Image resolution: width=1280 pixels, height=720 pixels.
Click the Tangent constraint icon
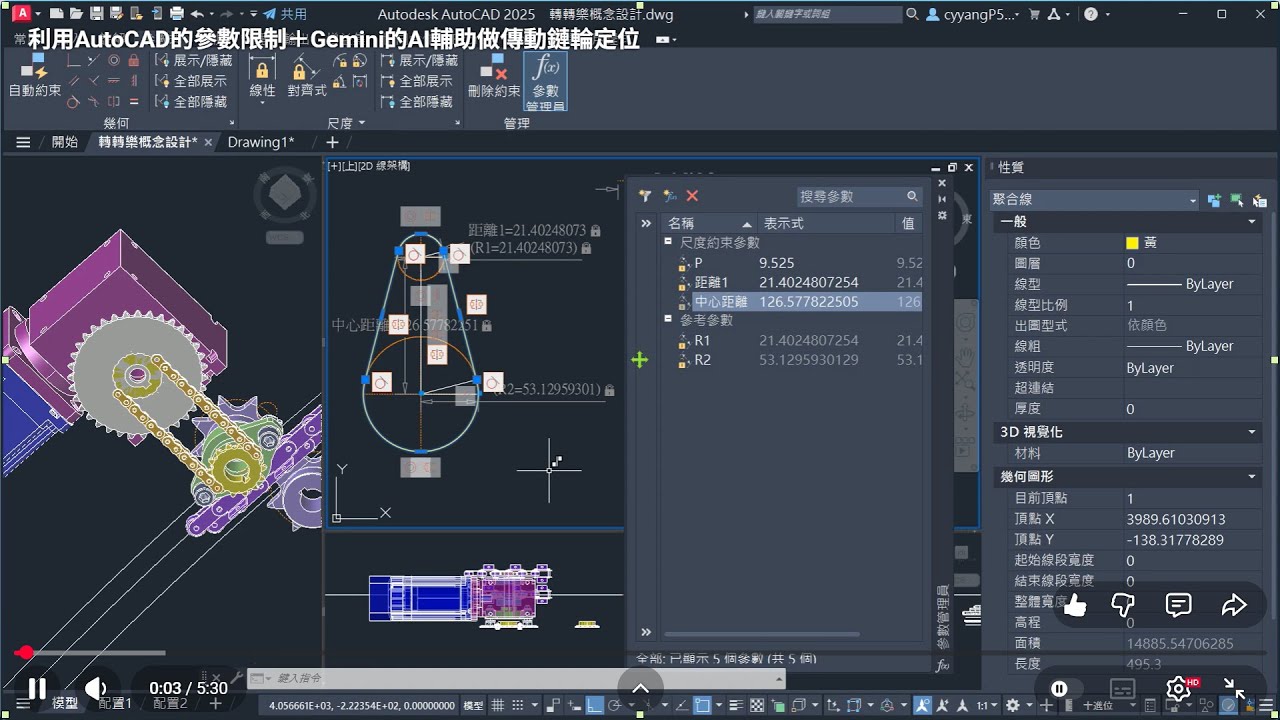74,101
